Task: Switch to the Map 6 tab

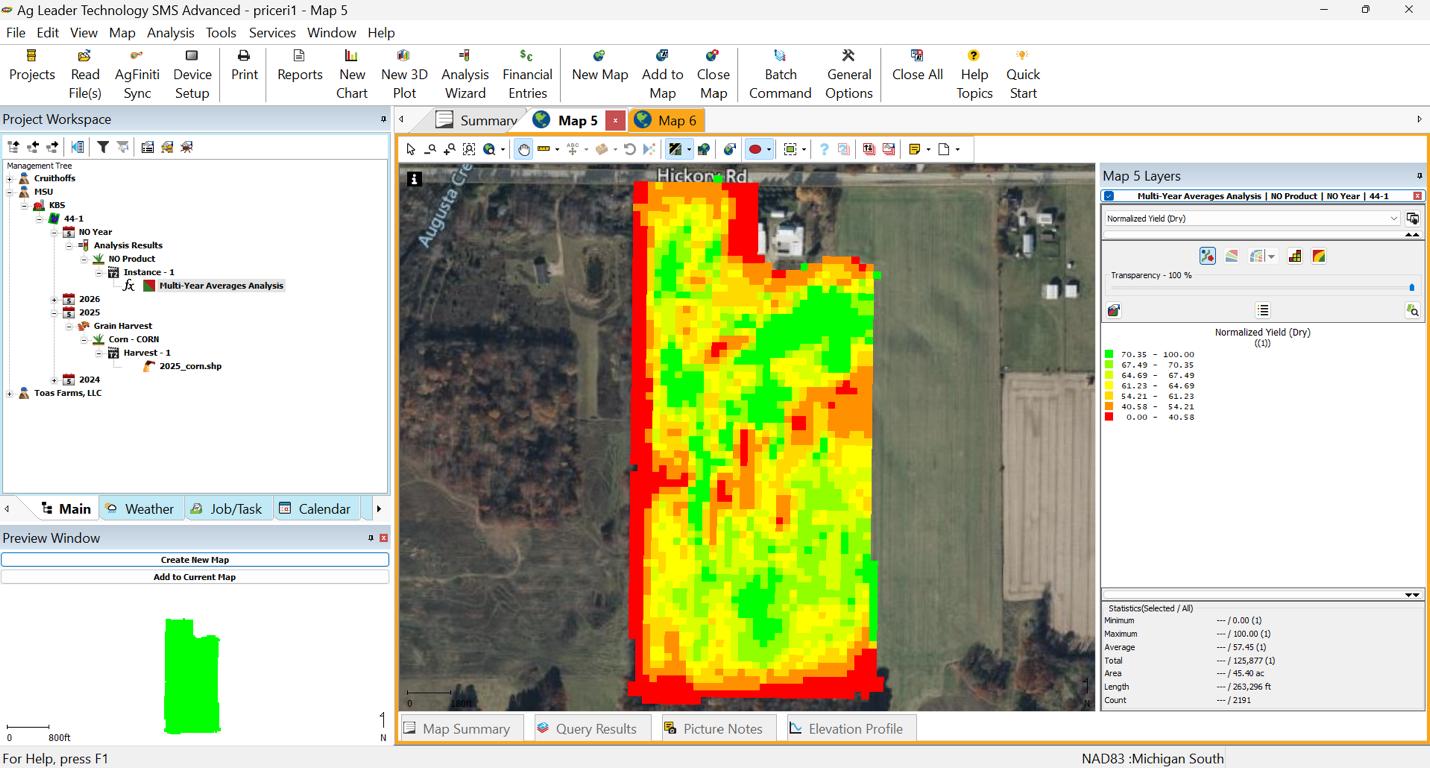Action: tap(666, 120)
